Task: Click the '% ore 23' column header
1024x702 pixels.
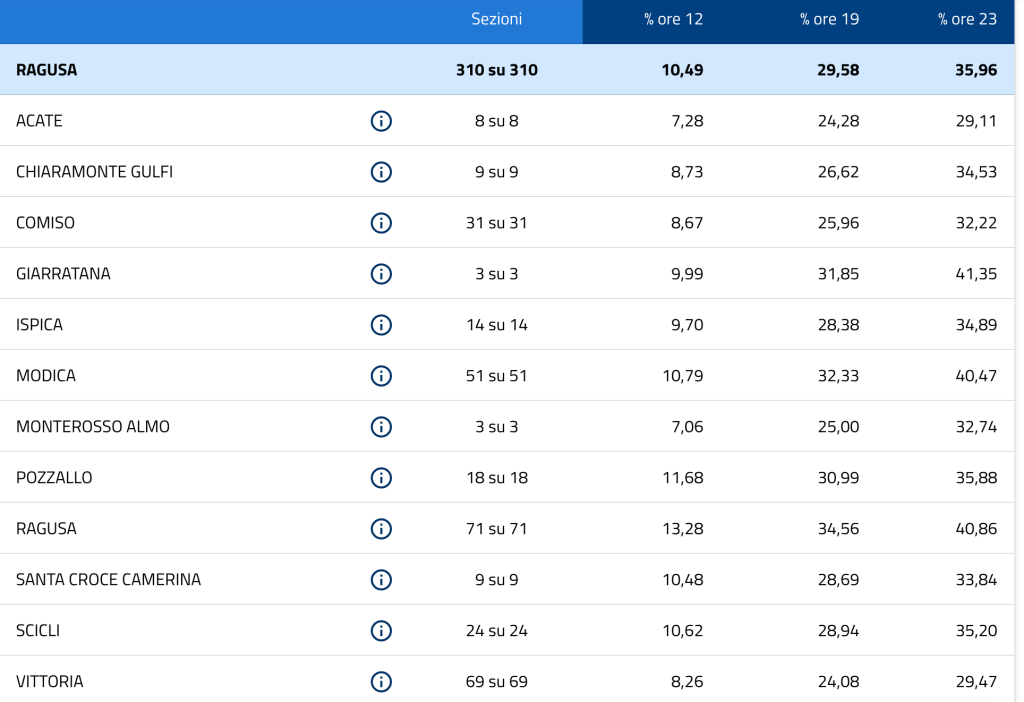Action: [x=967, y=20]
